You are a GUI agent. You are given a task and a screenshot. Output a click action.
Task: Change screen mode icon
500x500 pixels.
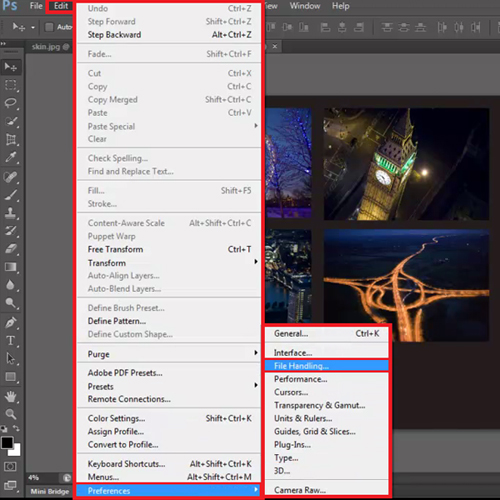[x=10, y=485]
